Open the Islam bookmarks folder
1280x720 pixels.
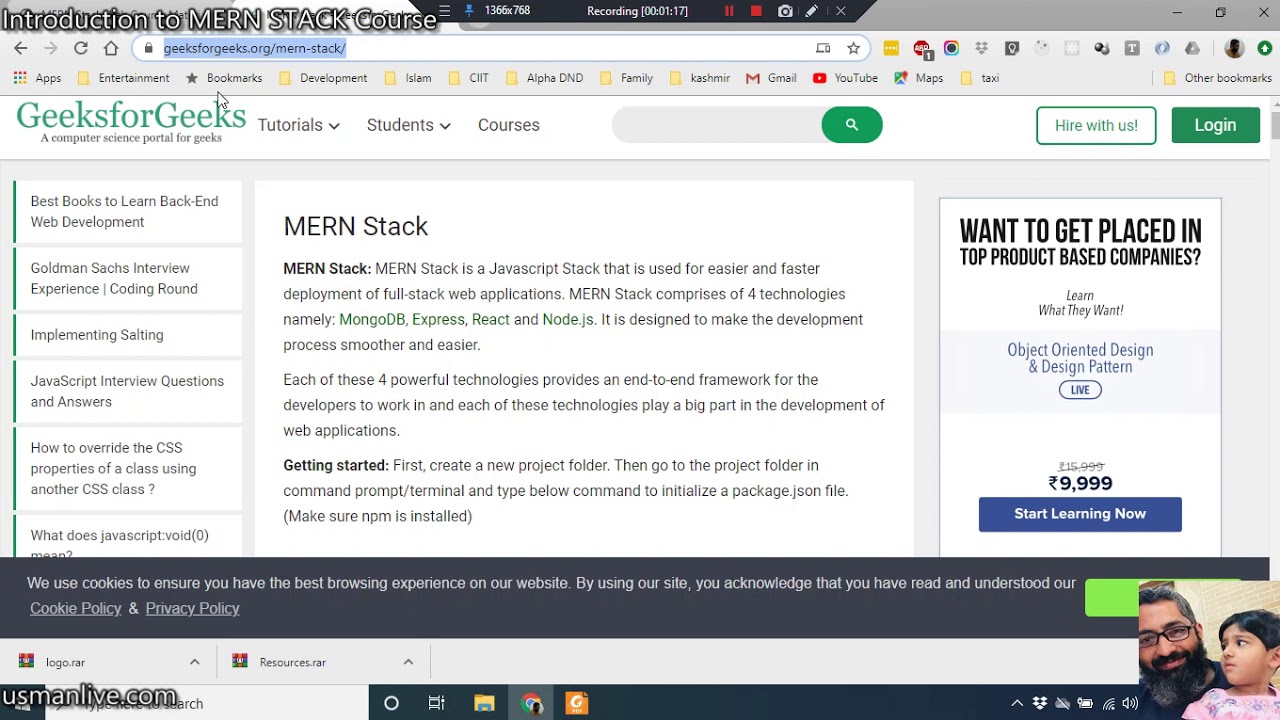tap(408, 78)
